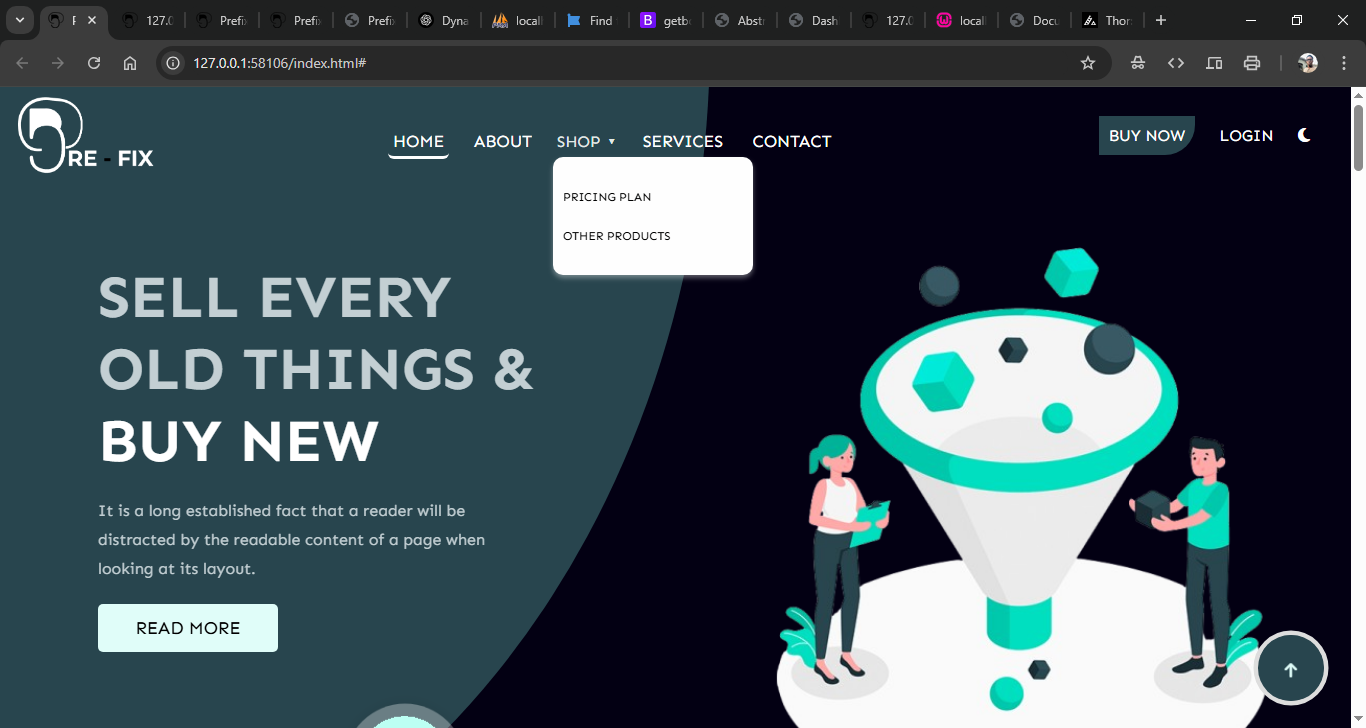Click the browser forward arrow
This screenshot has width=1366, height=728.
coord(58,63)
